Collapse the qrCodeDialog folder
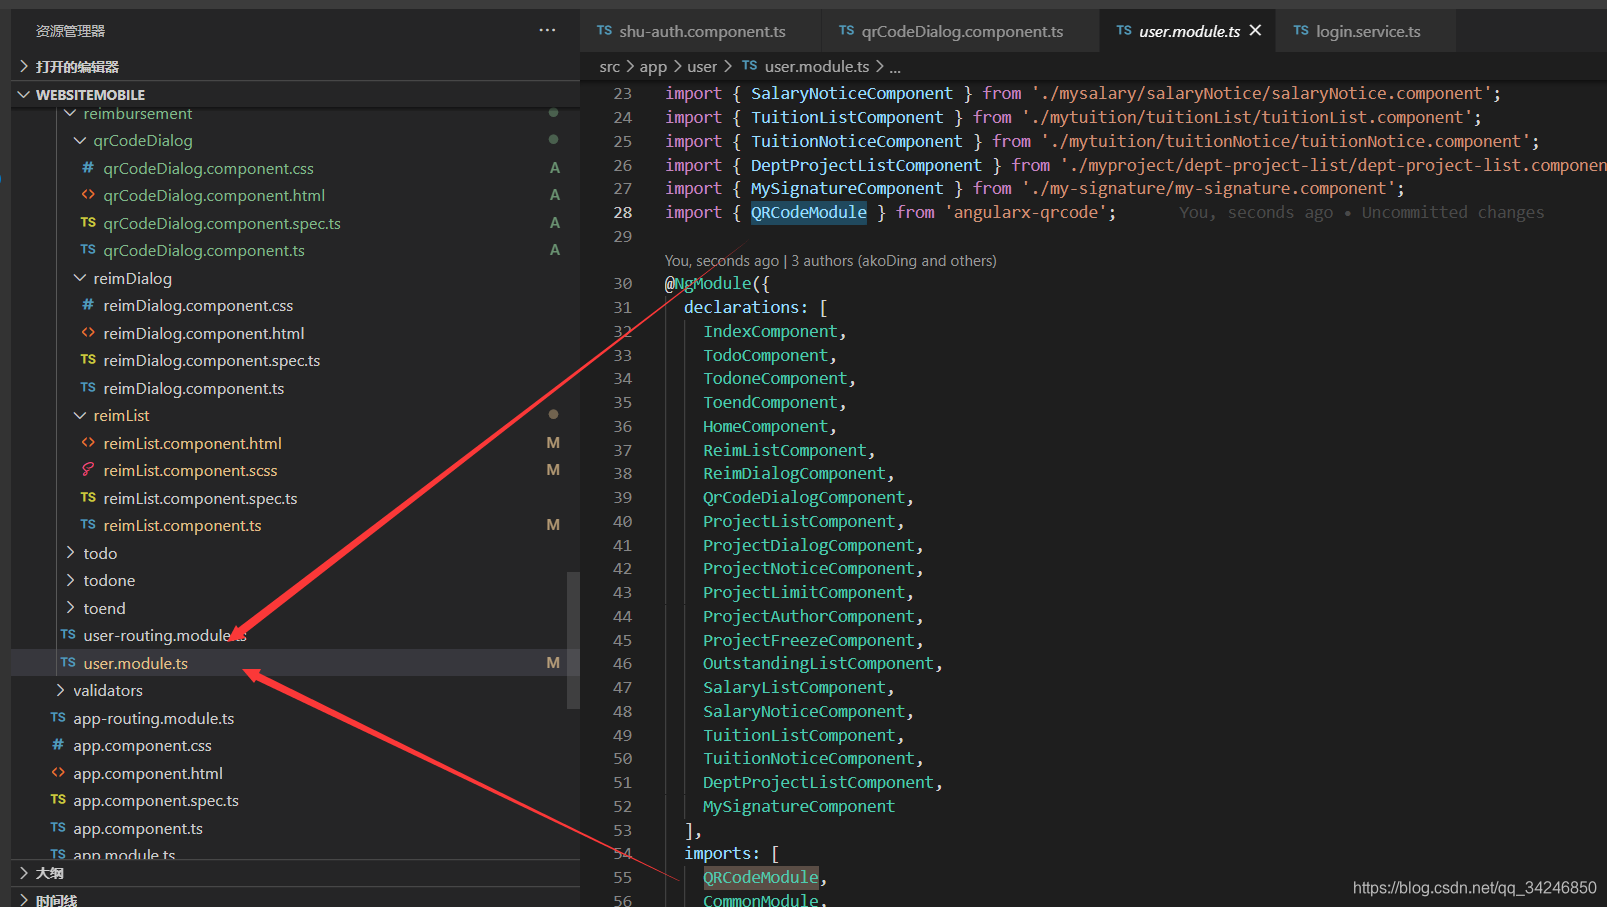Viewport: 1607px width, 907px height. point(143,141)
